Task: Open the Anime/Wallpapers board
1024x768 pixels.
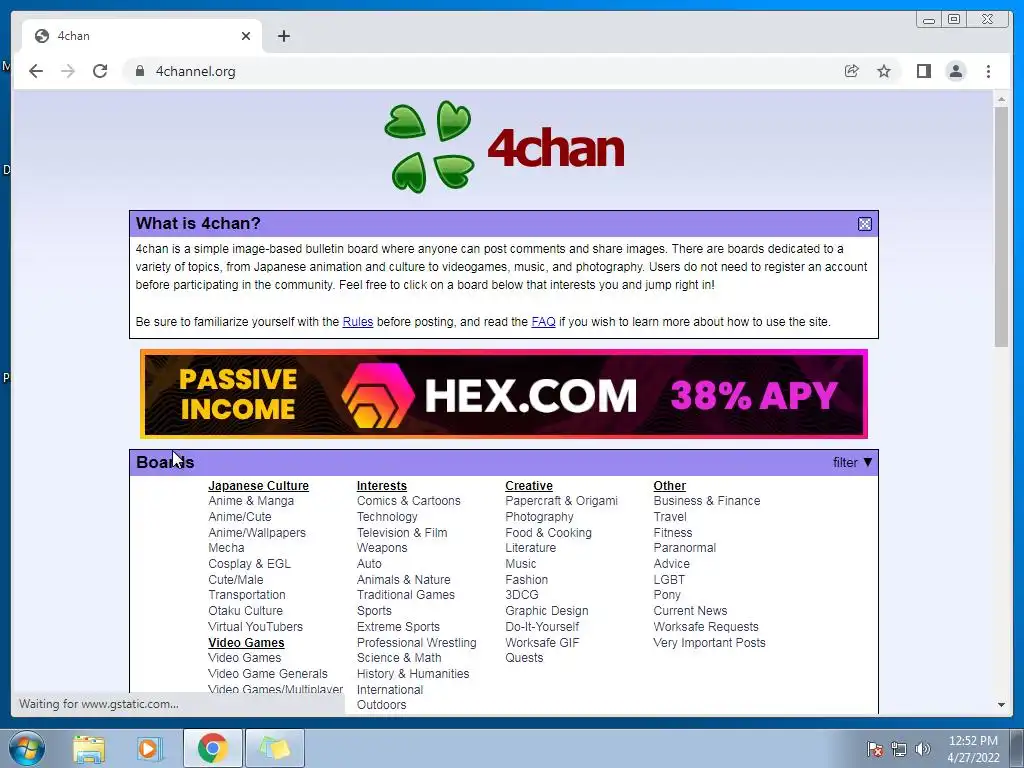Action: (257, 533)
